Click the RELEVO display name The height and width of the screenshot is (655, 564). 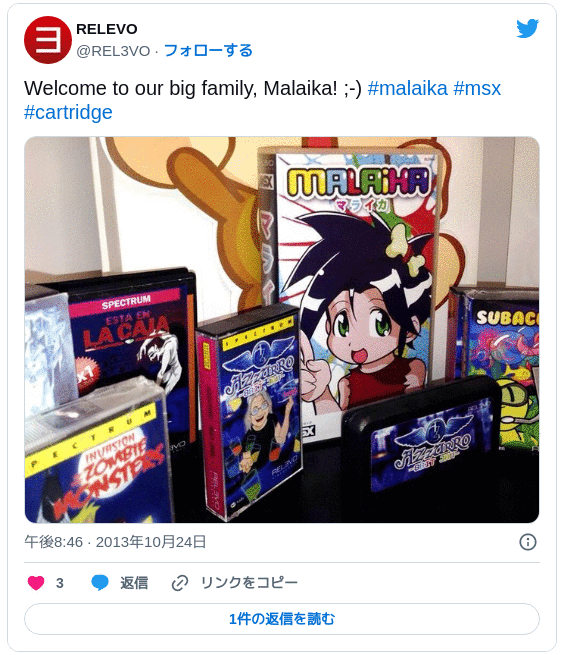107,29
